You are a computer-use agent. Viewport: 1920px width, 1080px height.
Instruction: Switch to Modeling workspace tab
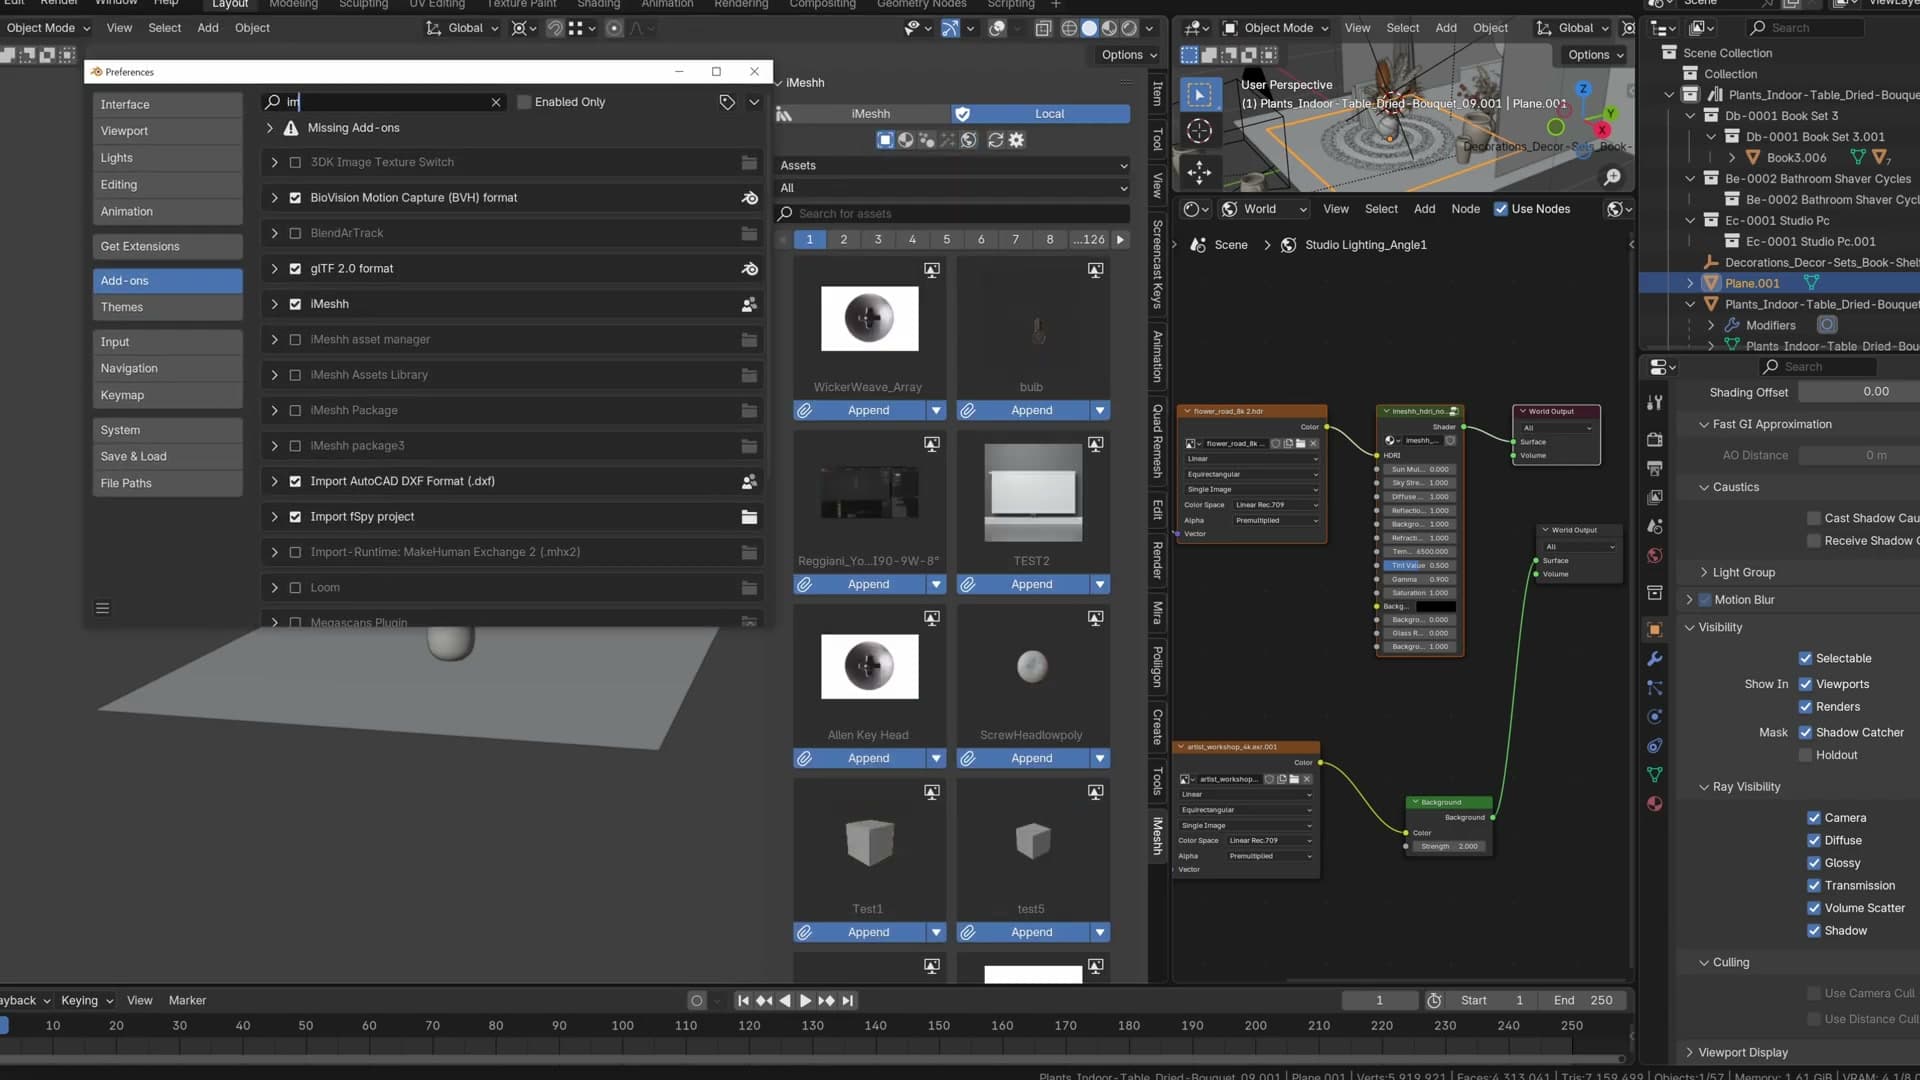tap(293, 4)
